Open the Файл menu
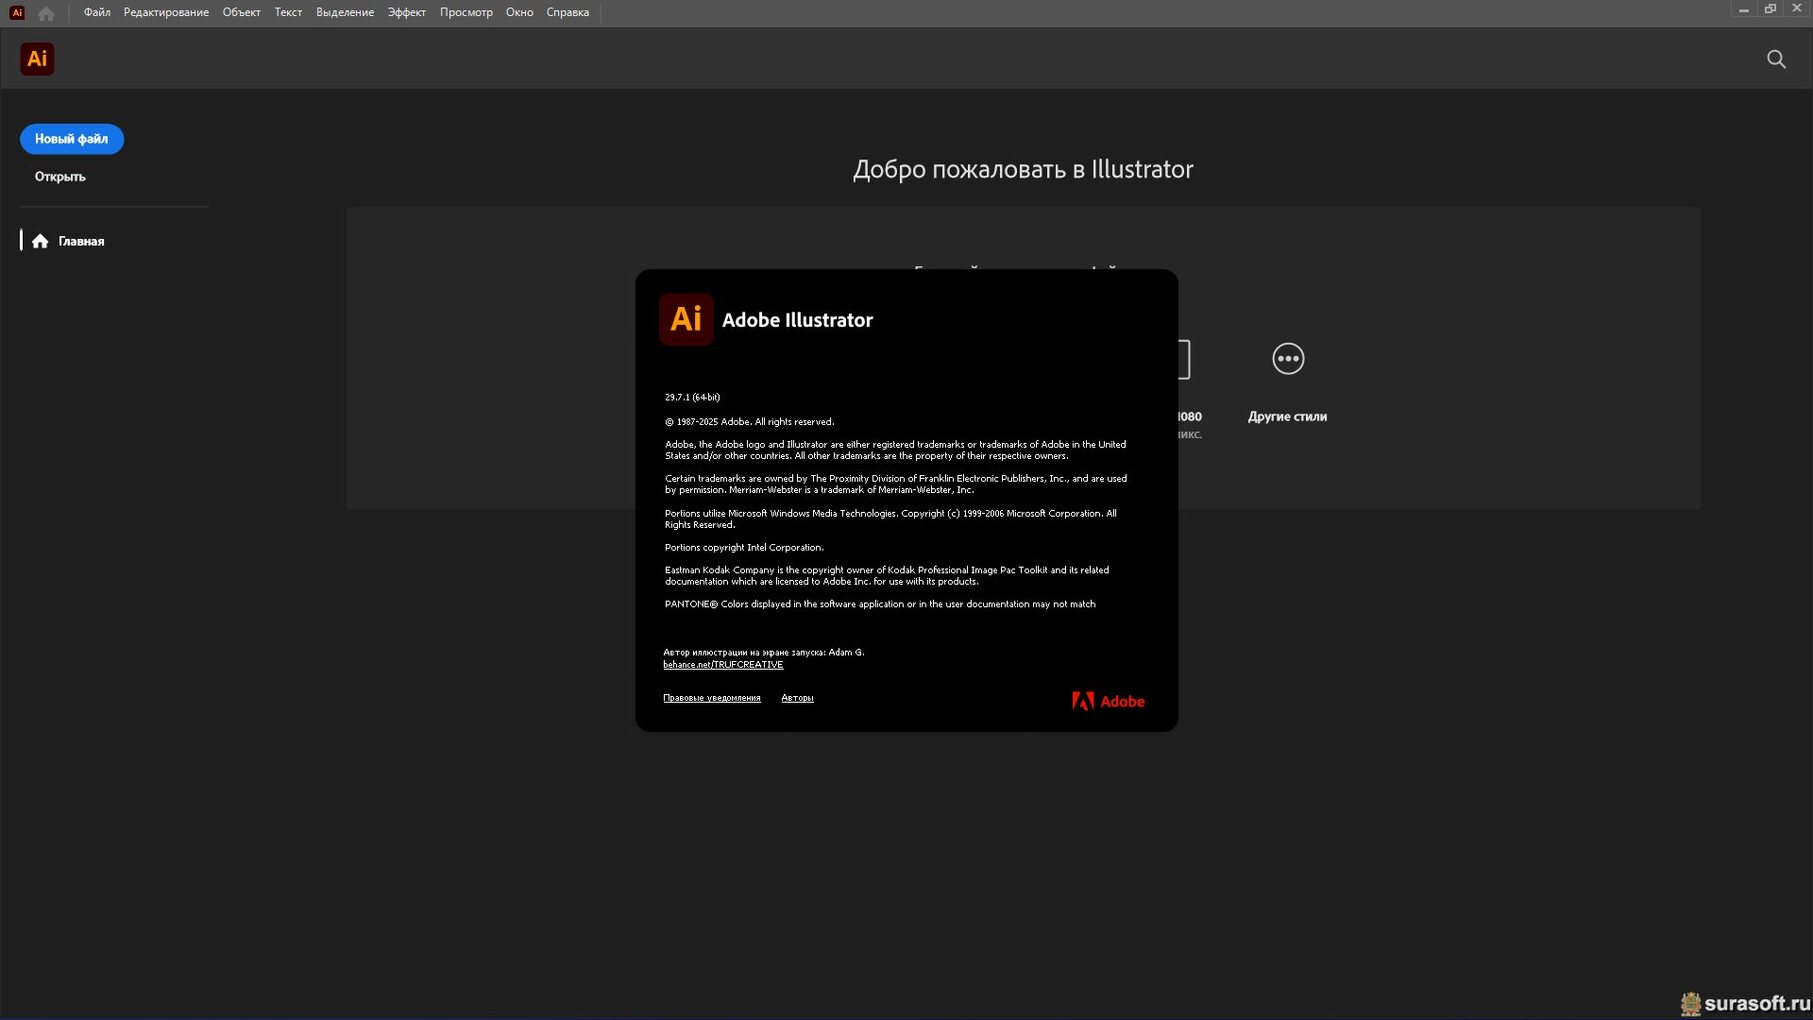 [x=97, y=12]
